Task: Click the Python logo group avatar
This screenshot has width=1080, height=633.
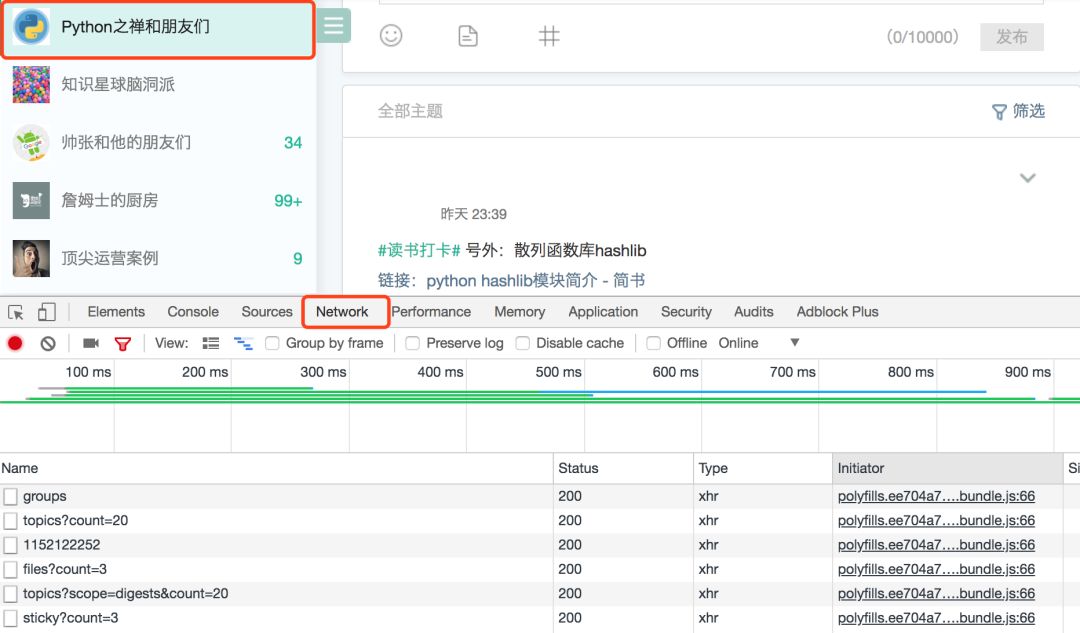Action: tap(31, 27)
